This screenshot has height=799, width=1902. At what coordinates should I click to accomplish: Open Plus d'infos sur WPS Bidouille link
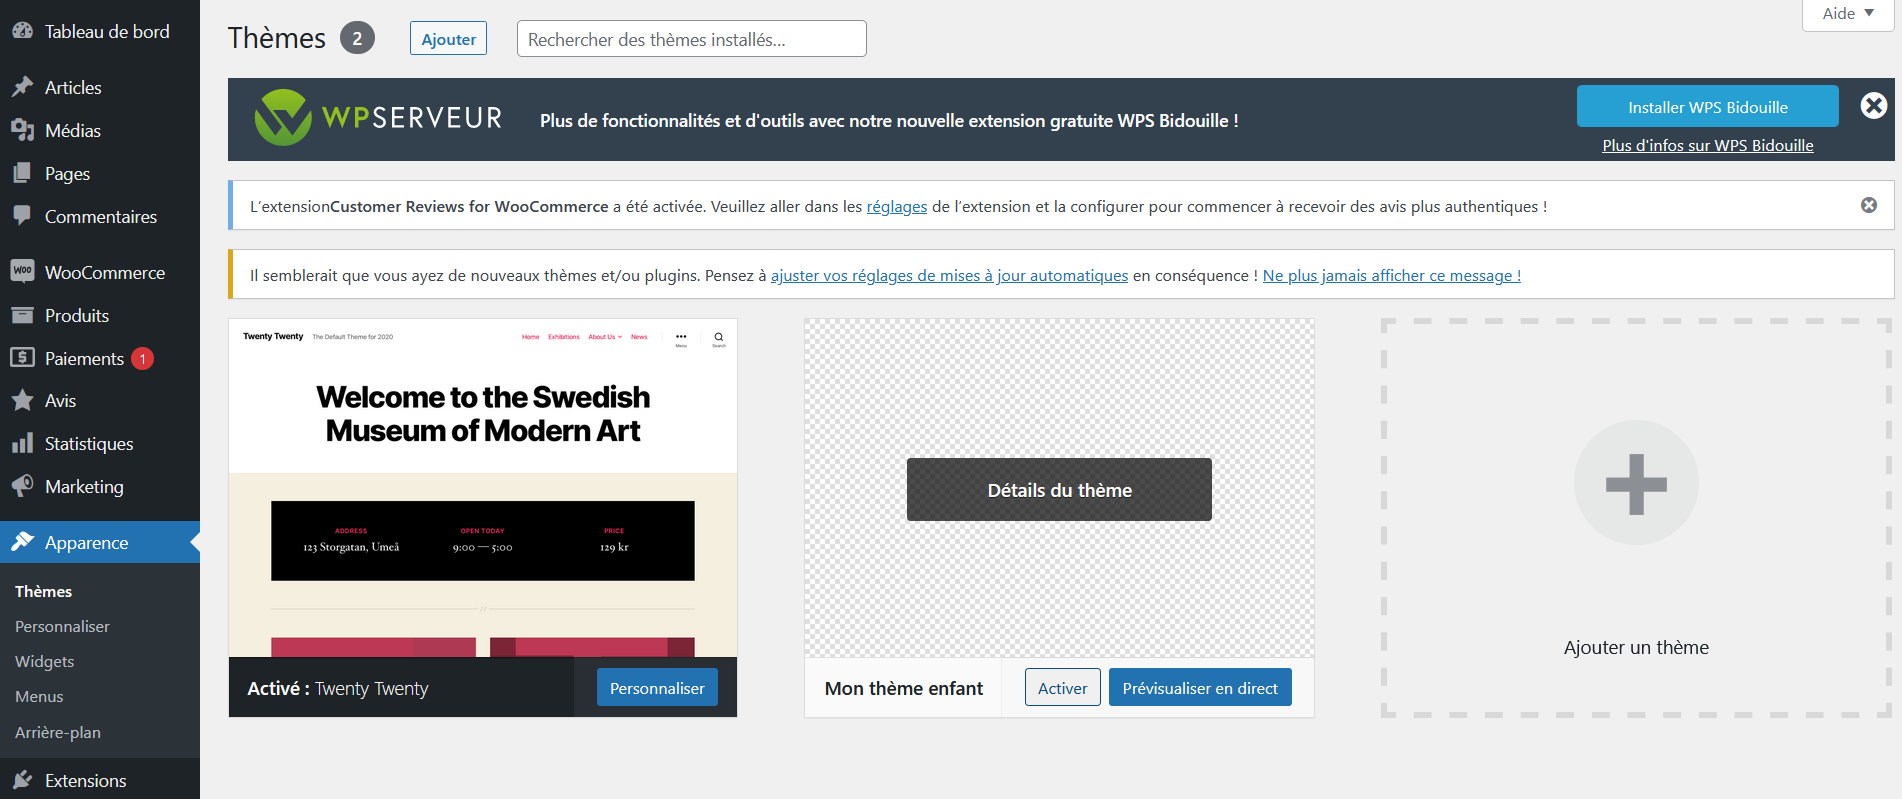coord(1707,145)
